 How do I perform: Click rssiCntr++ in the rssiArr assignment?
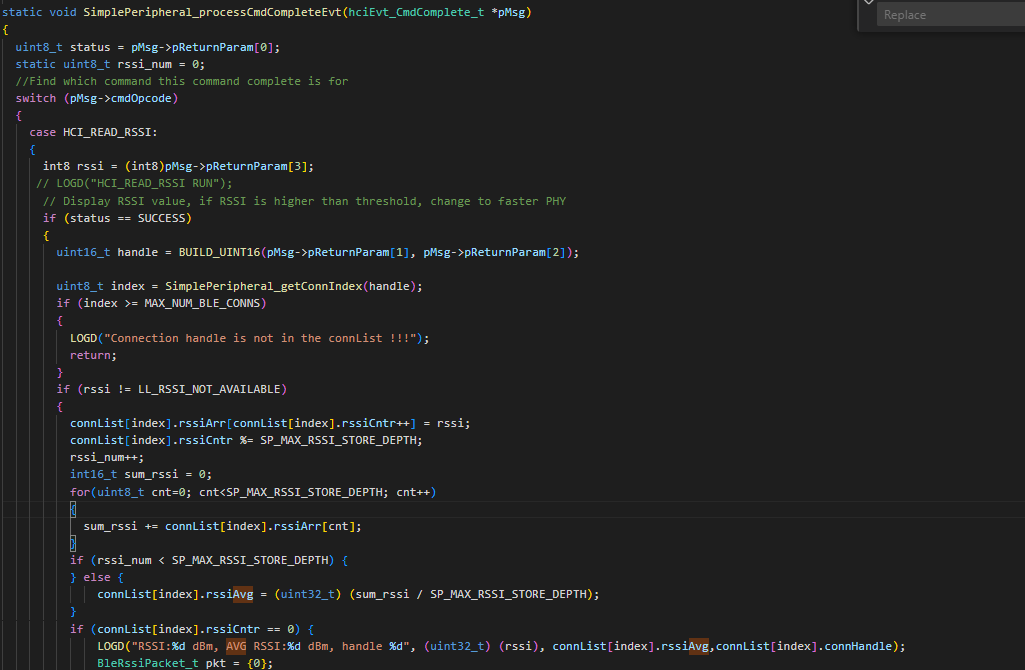[x=376, y=423]
